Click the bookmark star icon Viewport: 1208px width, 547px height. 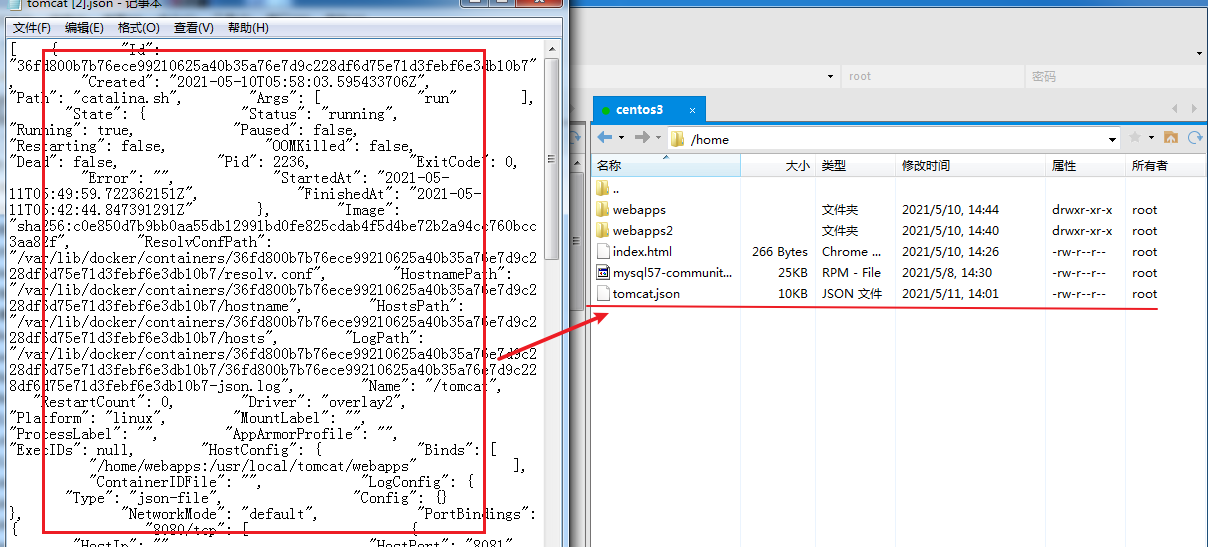(1135, 137)
